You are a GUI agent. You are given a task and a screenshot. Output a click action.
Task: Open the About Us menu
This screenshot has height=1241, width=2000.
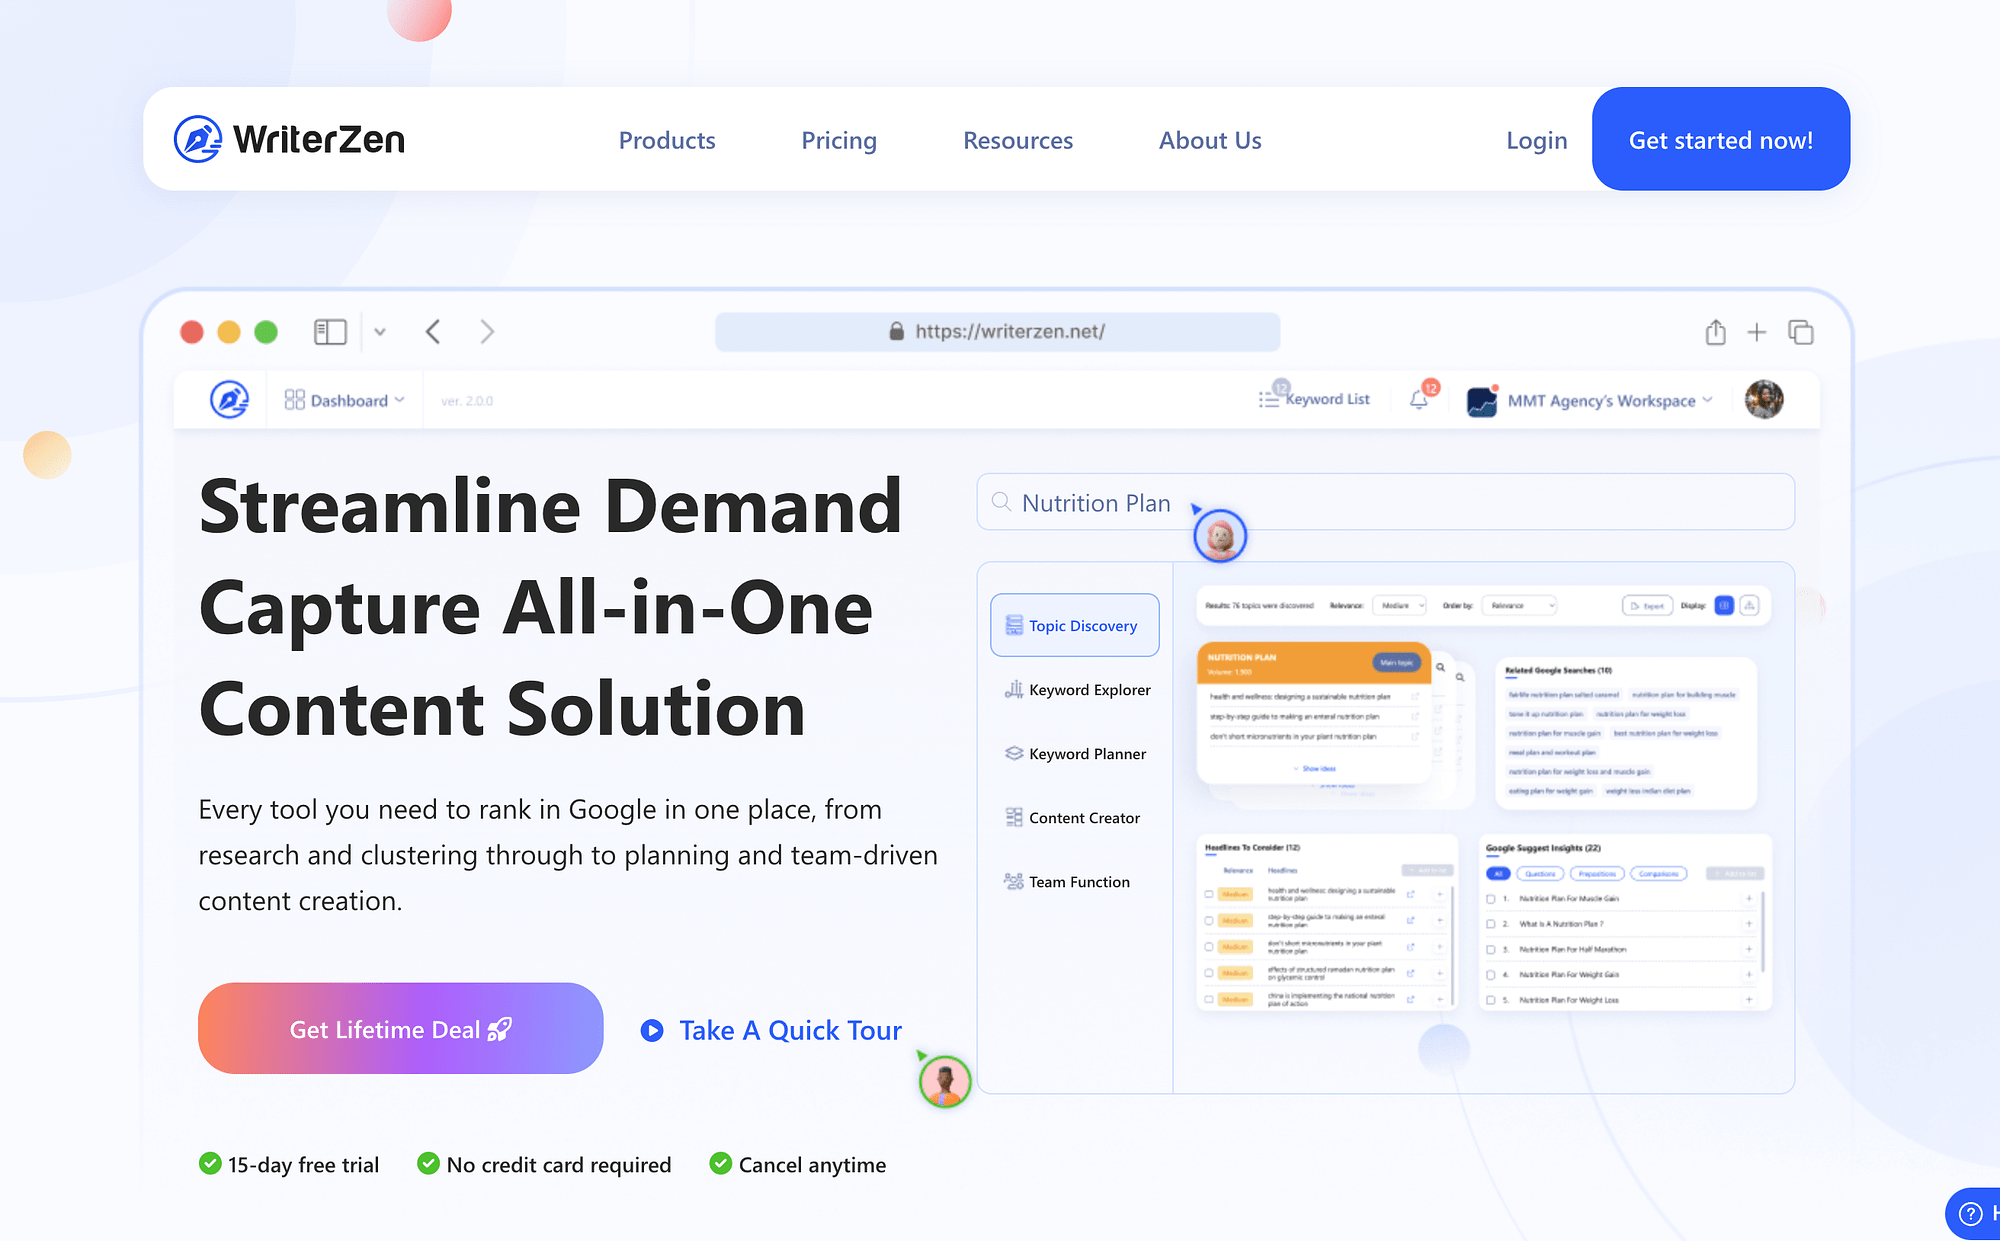1210,140
